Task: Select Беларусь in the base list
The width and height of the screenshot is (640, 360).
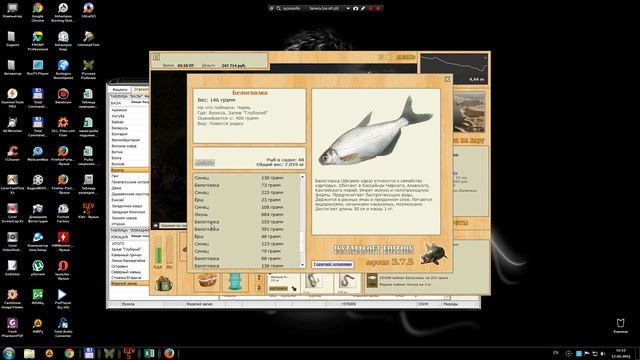Action: coord(129,128)
